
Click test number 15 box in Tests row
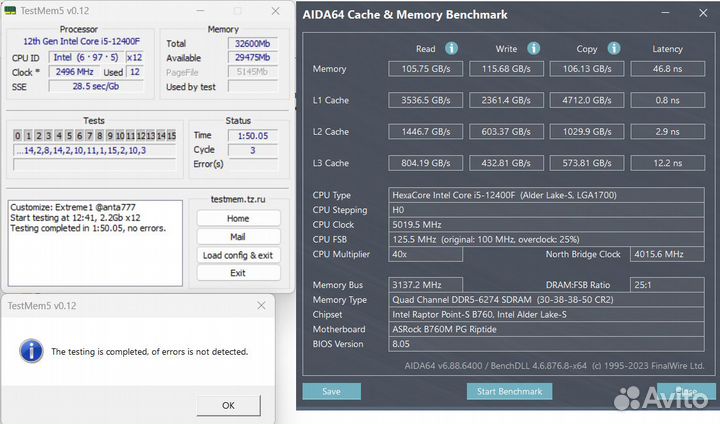171,136
